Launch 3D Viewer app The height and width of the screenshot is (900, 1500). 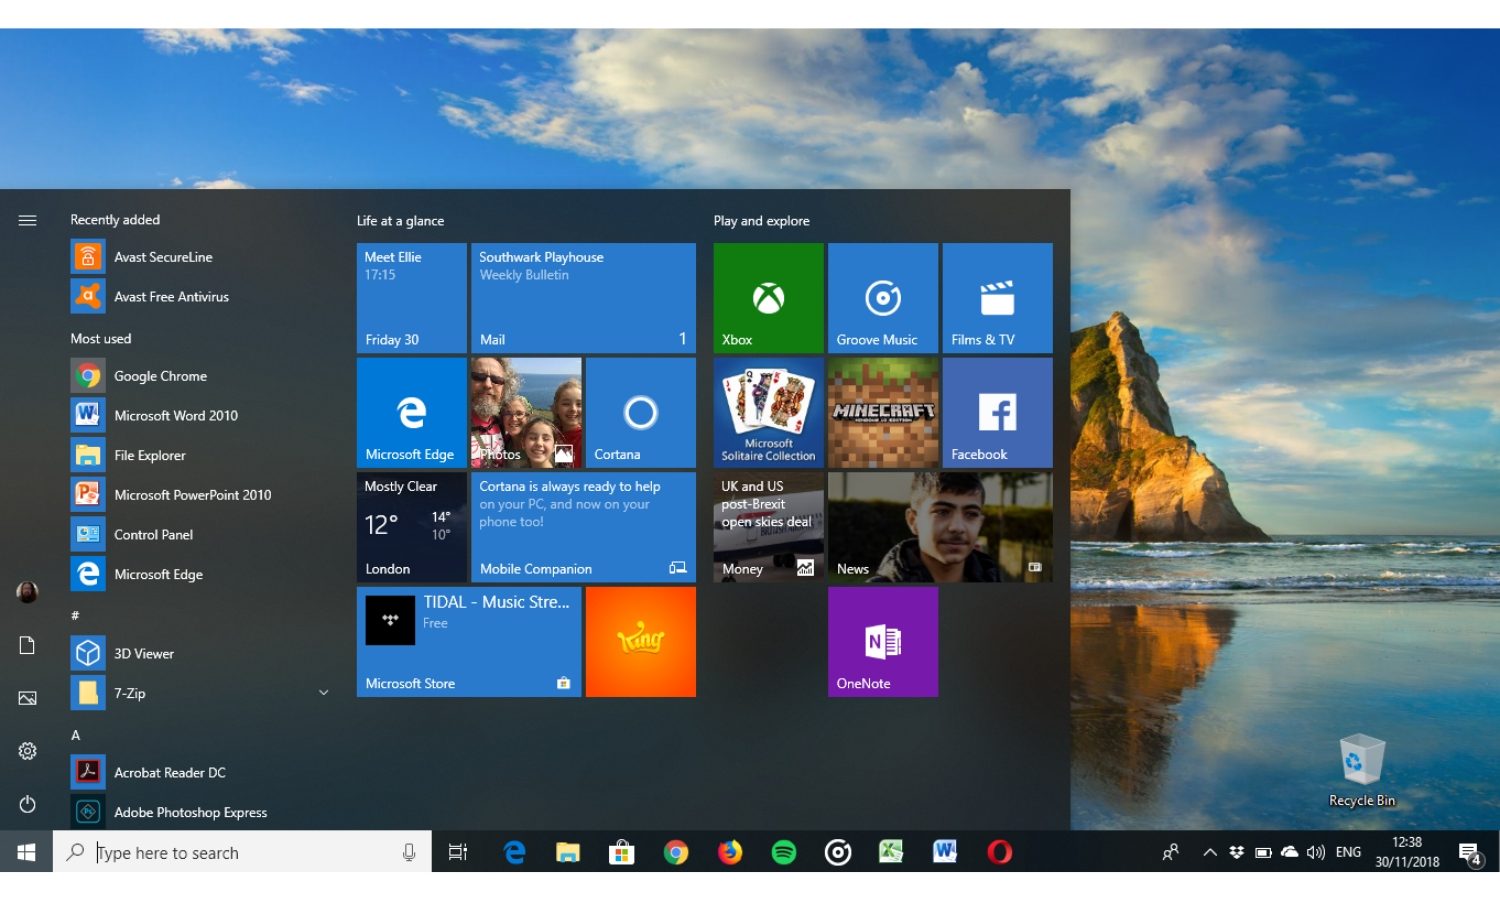tap(200, 653)
